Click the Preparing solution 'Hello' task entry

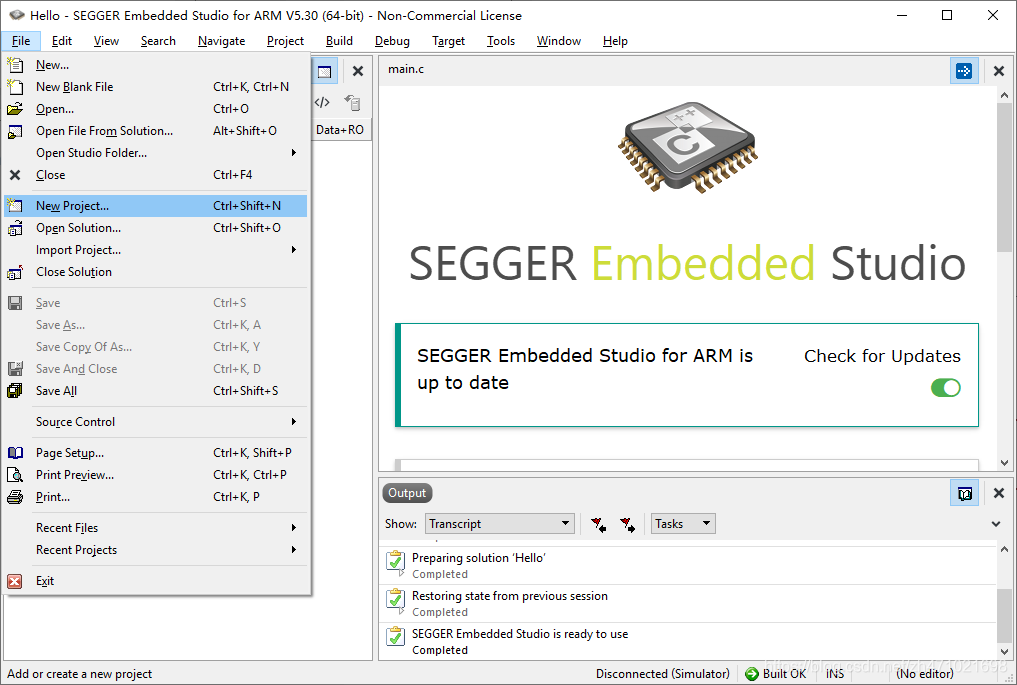(x=688, y=566)
